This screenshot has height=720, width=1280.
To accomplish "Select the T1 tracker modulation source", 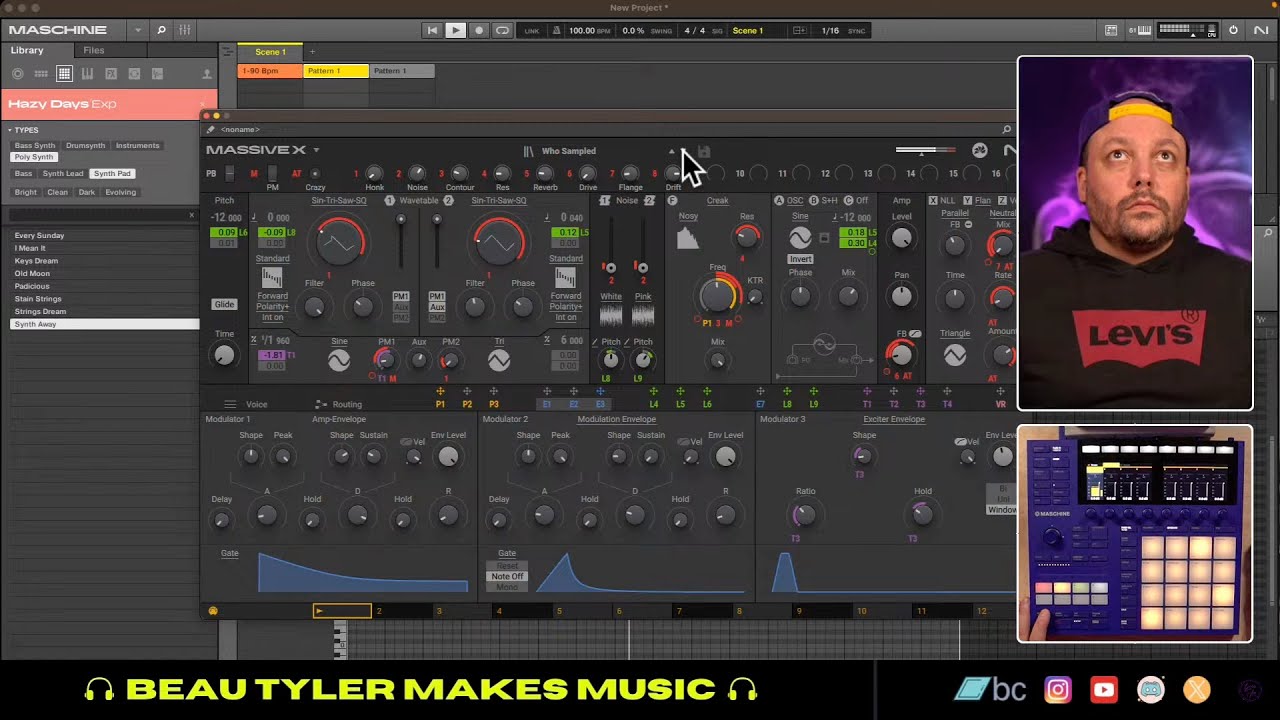I will point(867,404).
